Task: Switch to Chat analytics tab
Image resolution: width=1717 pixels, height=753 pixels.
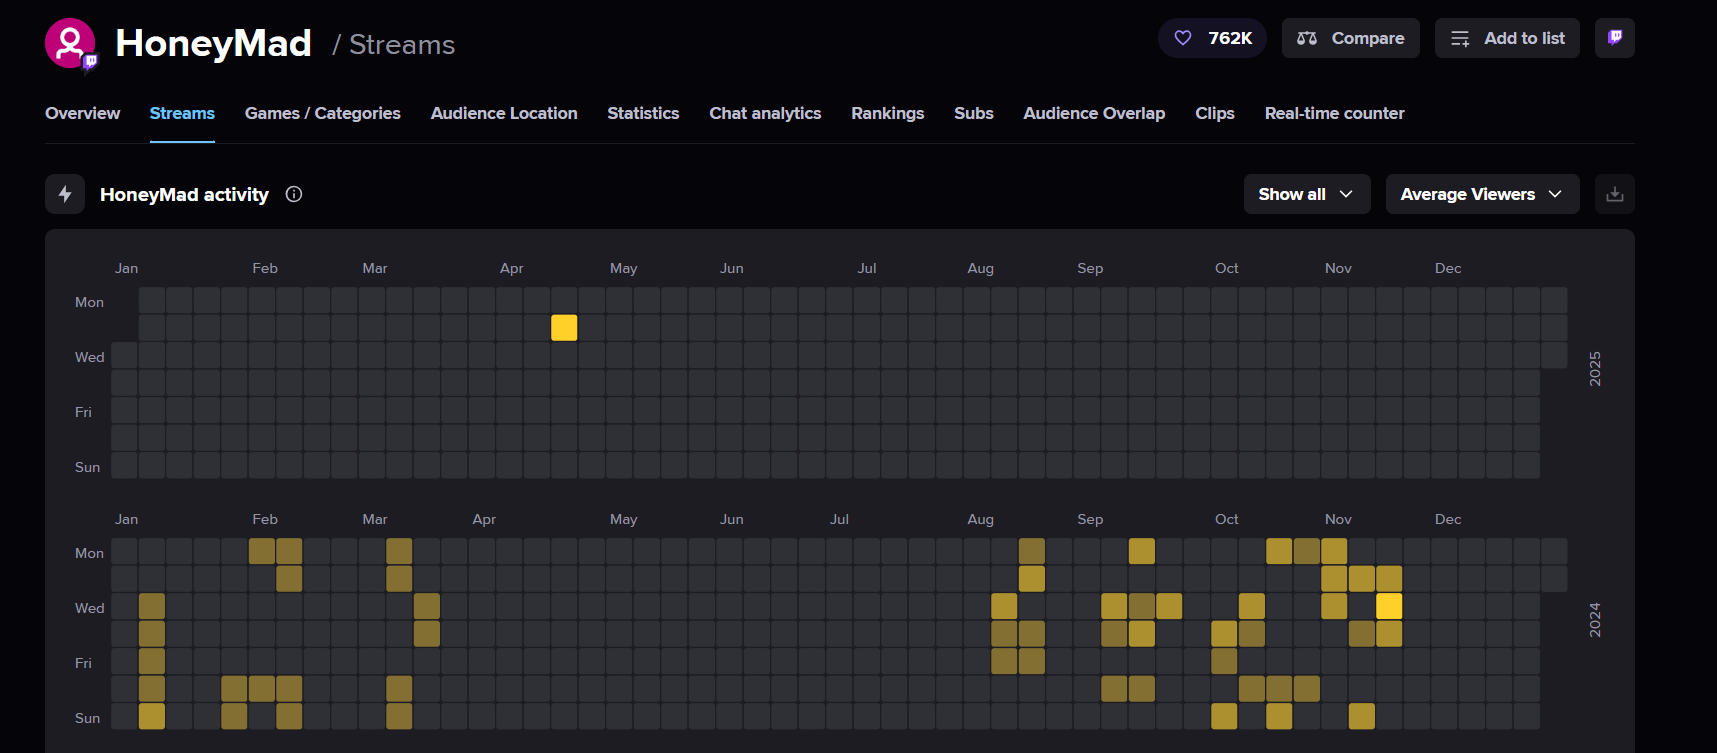Action: click(x=765, y=113)
